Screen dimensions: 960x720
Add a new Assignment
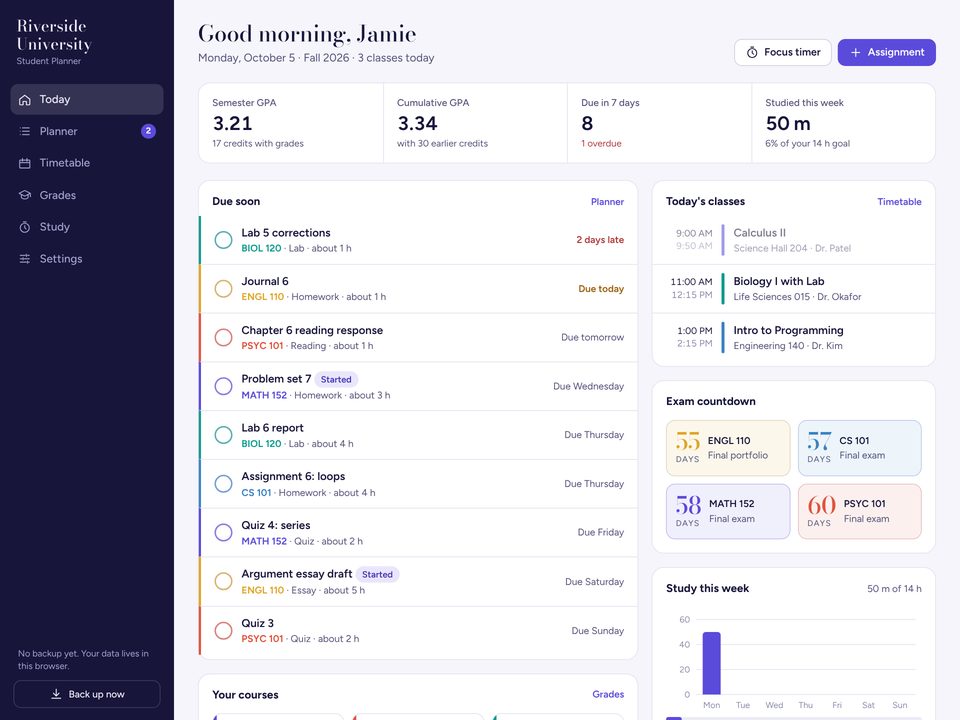point(887,53)
